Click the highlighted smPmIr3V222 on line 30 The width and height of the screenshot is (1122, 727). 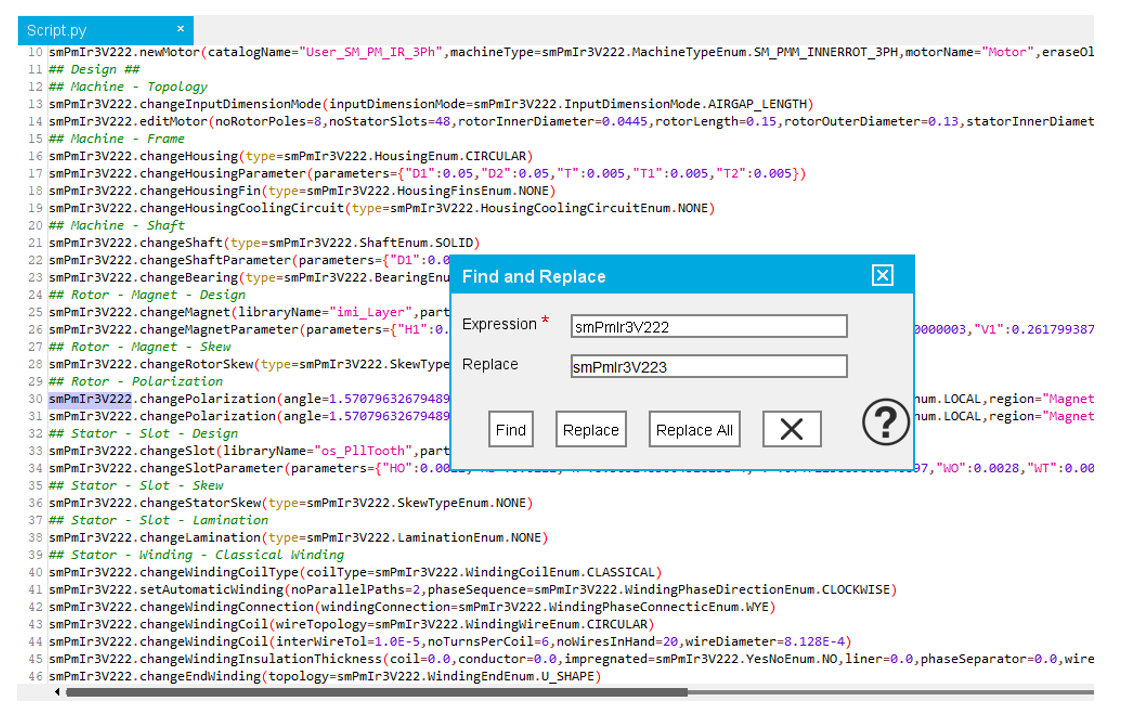[x=90, y=399]
